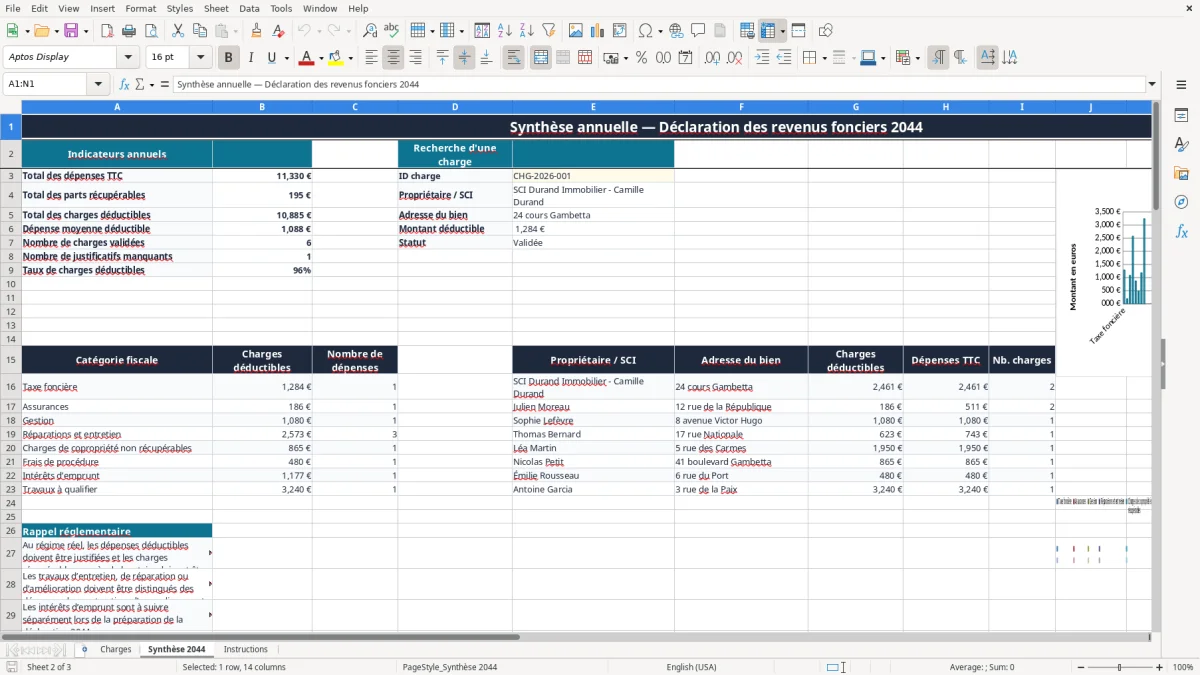
Task: Format as percent
Action: tap(641, 58)
